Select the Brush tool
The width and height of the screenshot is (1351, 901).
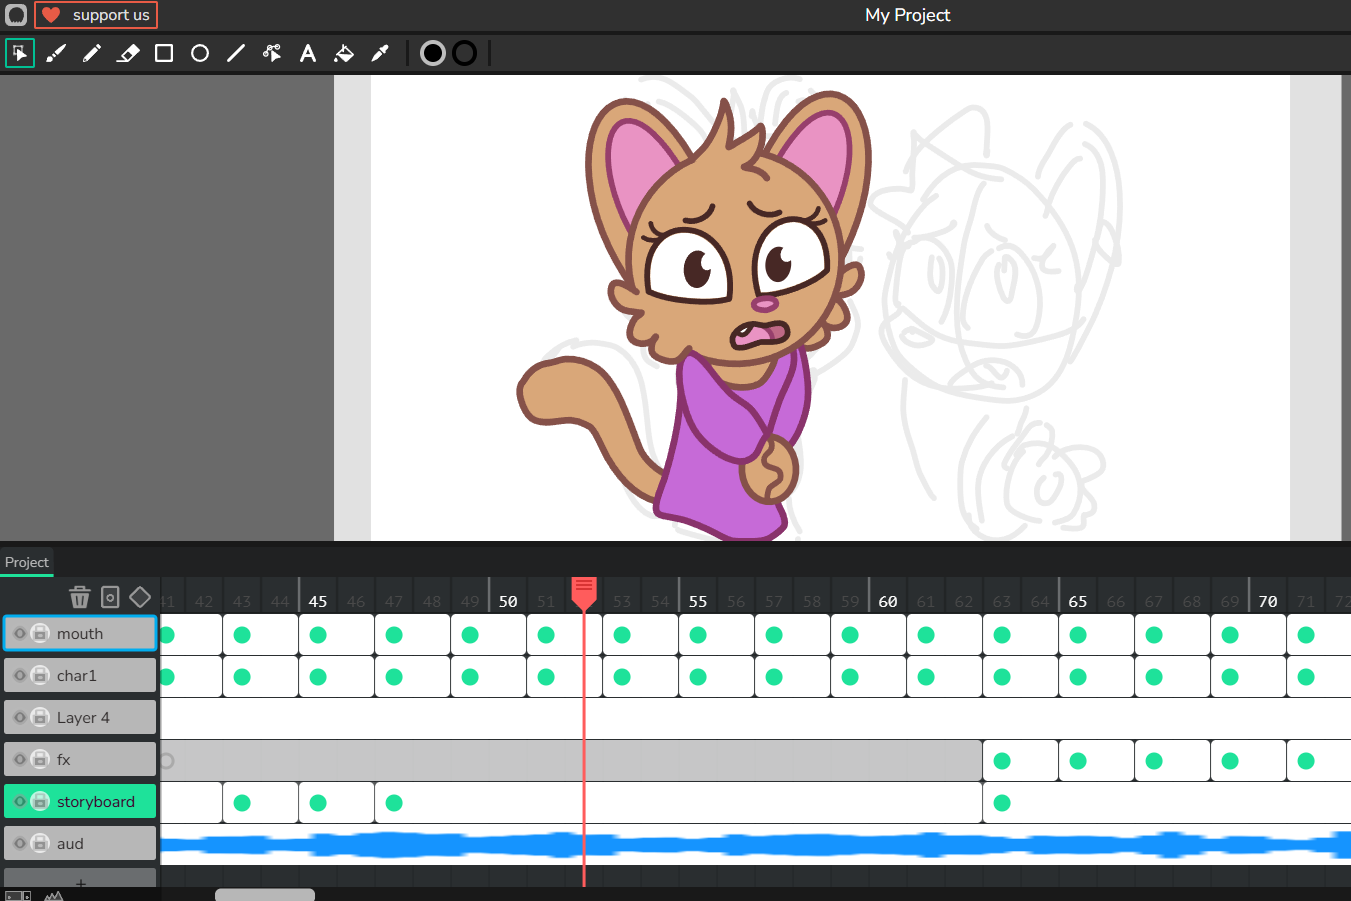[x=56, y=53]
